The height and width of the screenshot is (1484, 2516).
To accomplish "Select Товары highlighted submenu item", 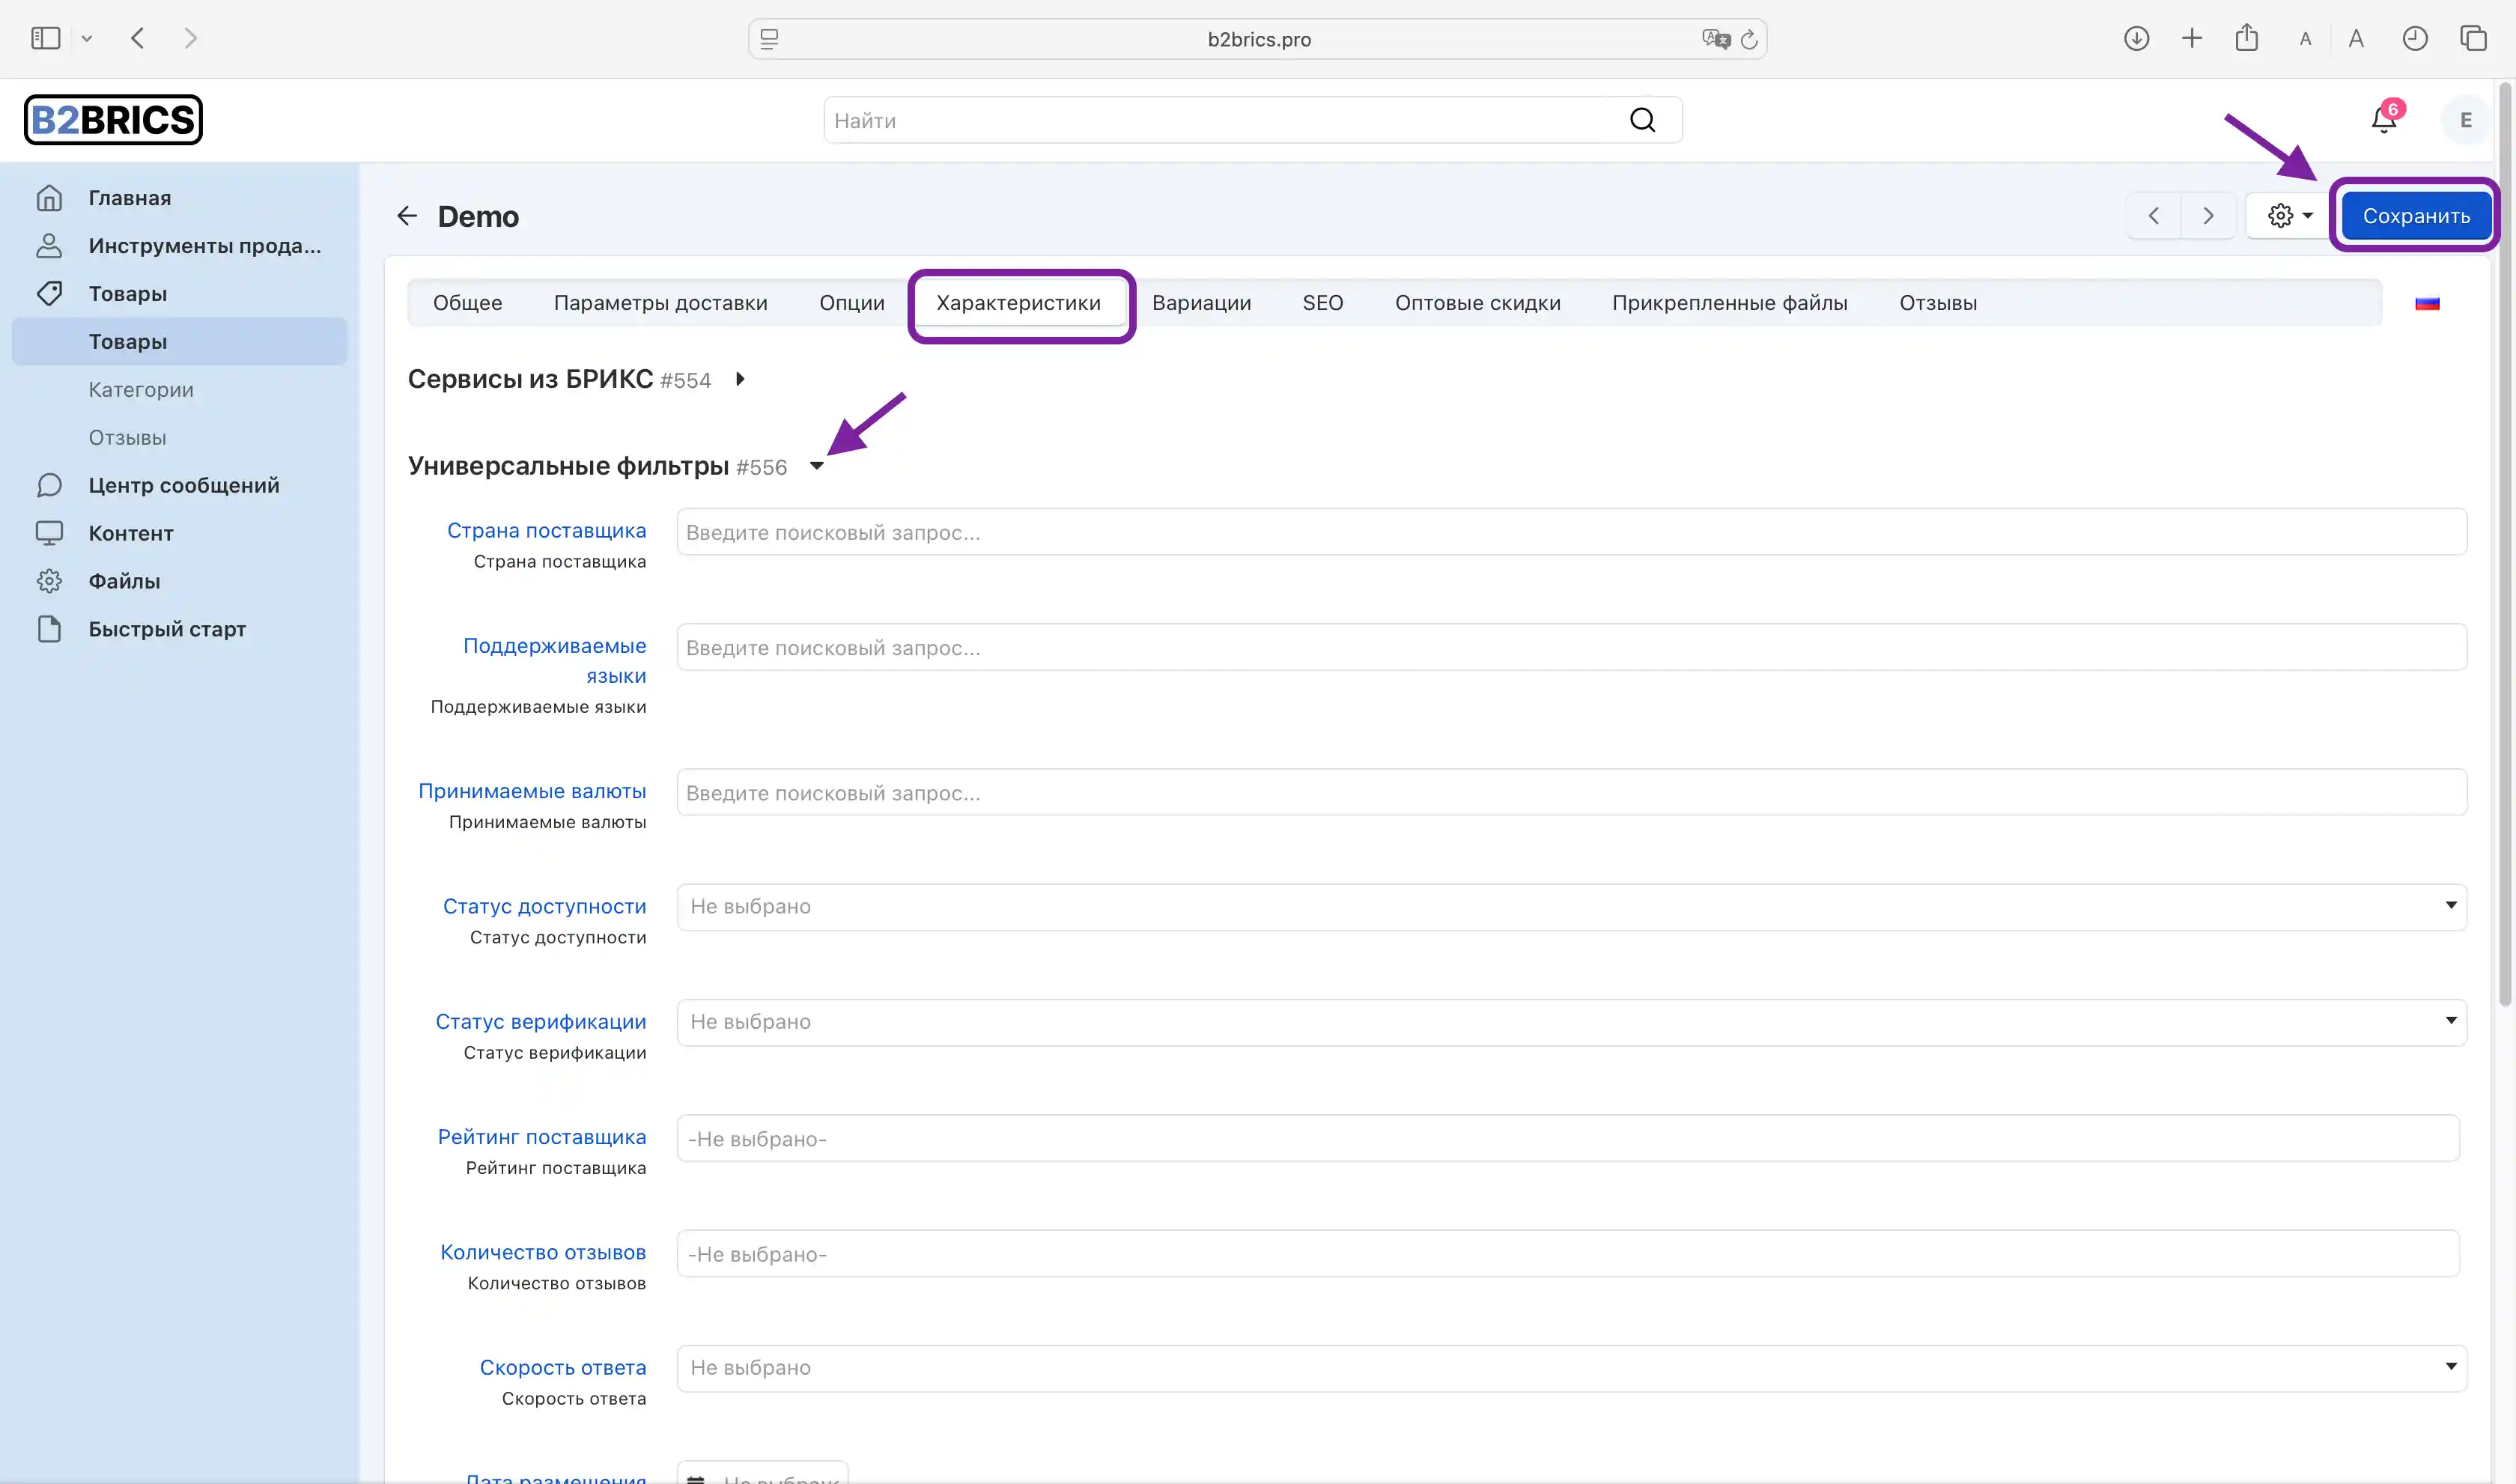I will [x=180, y=342].
